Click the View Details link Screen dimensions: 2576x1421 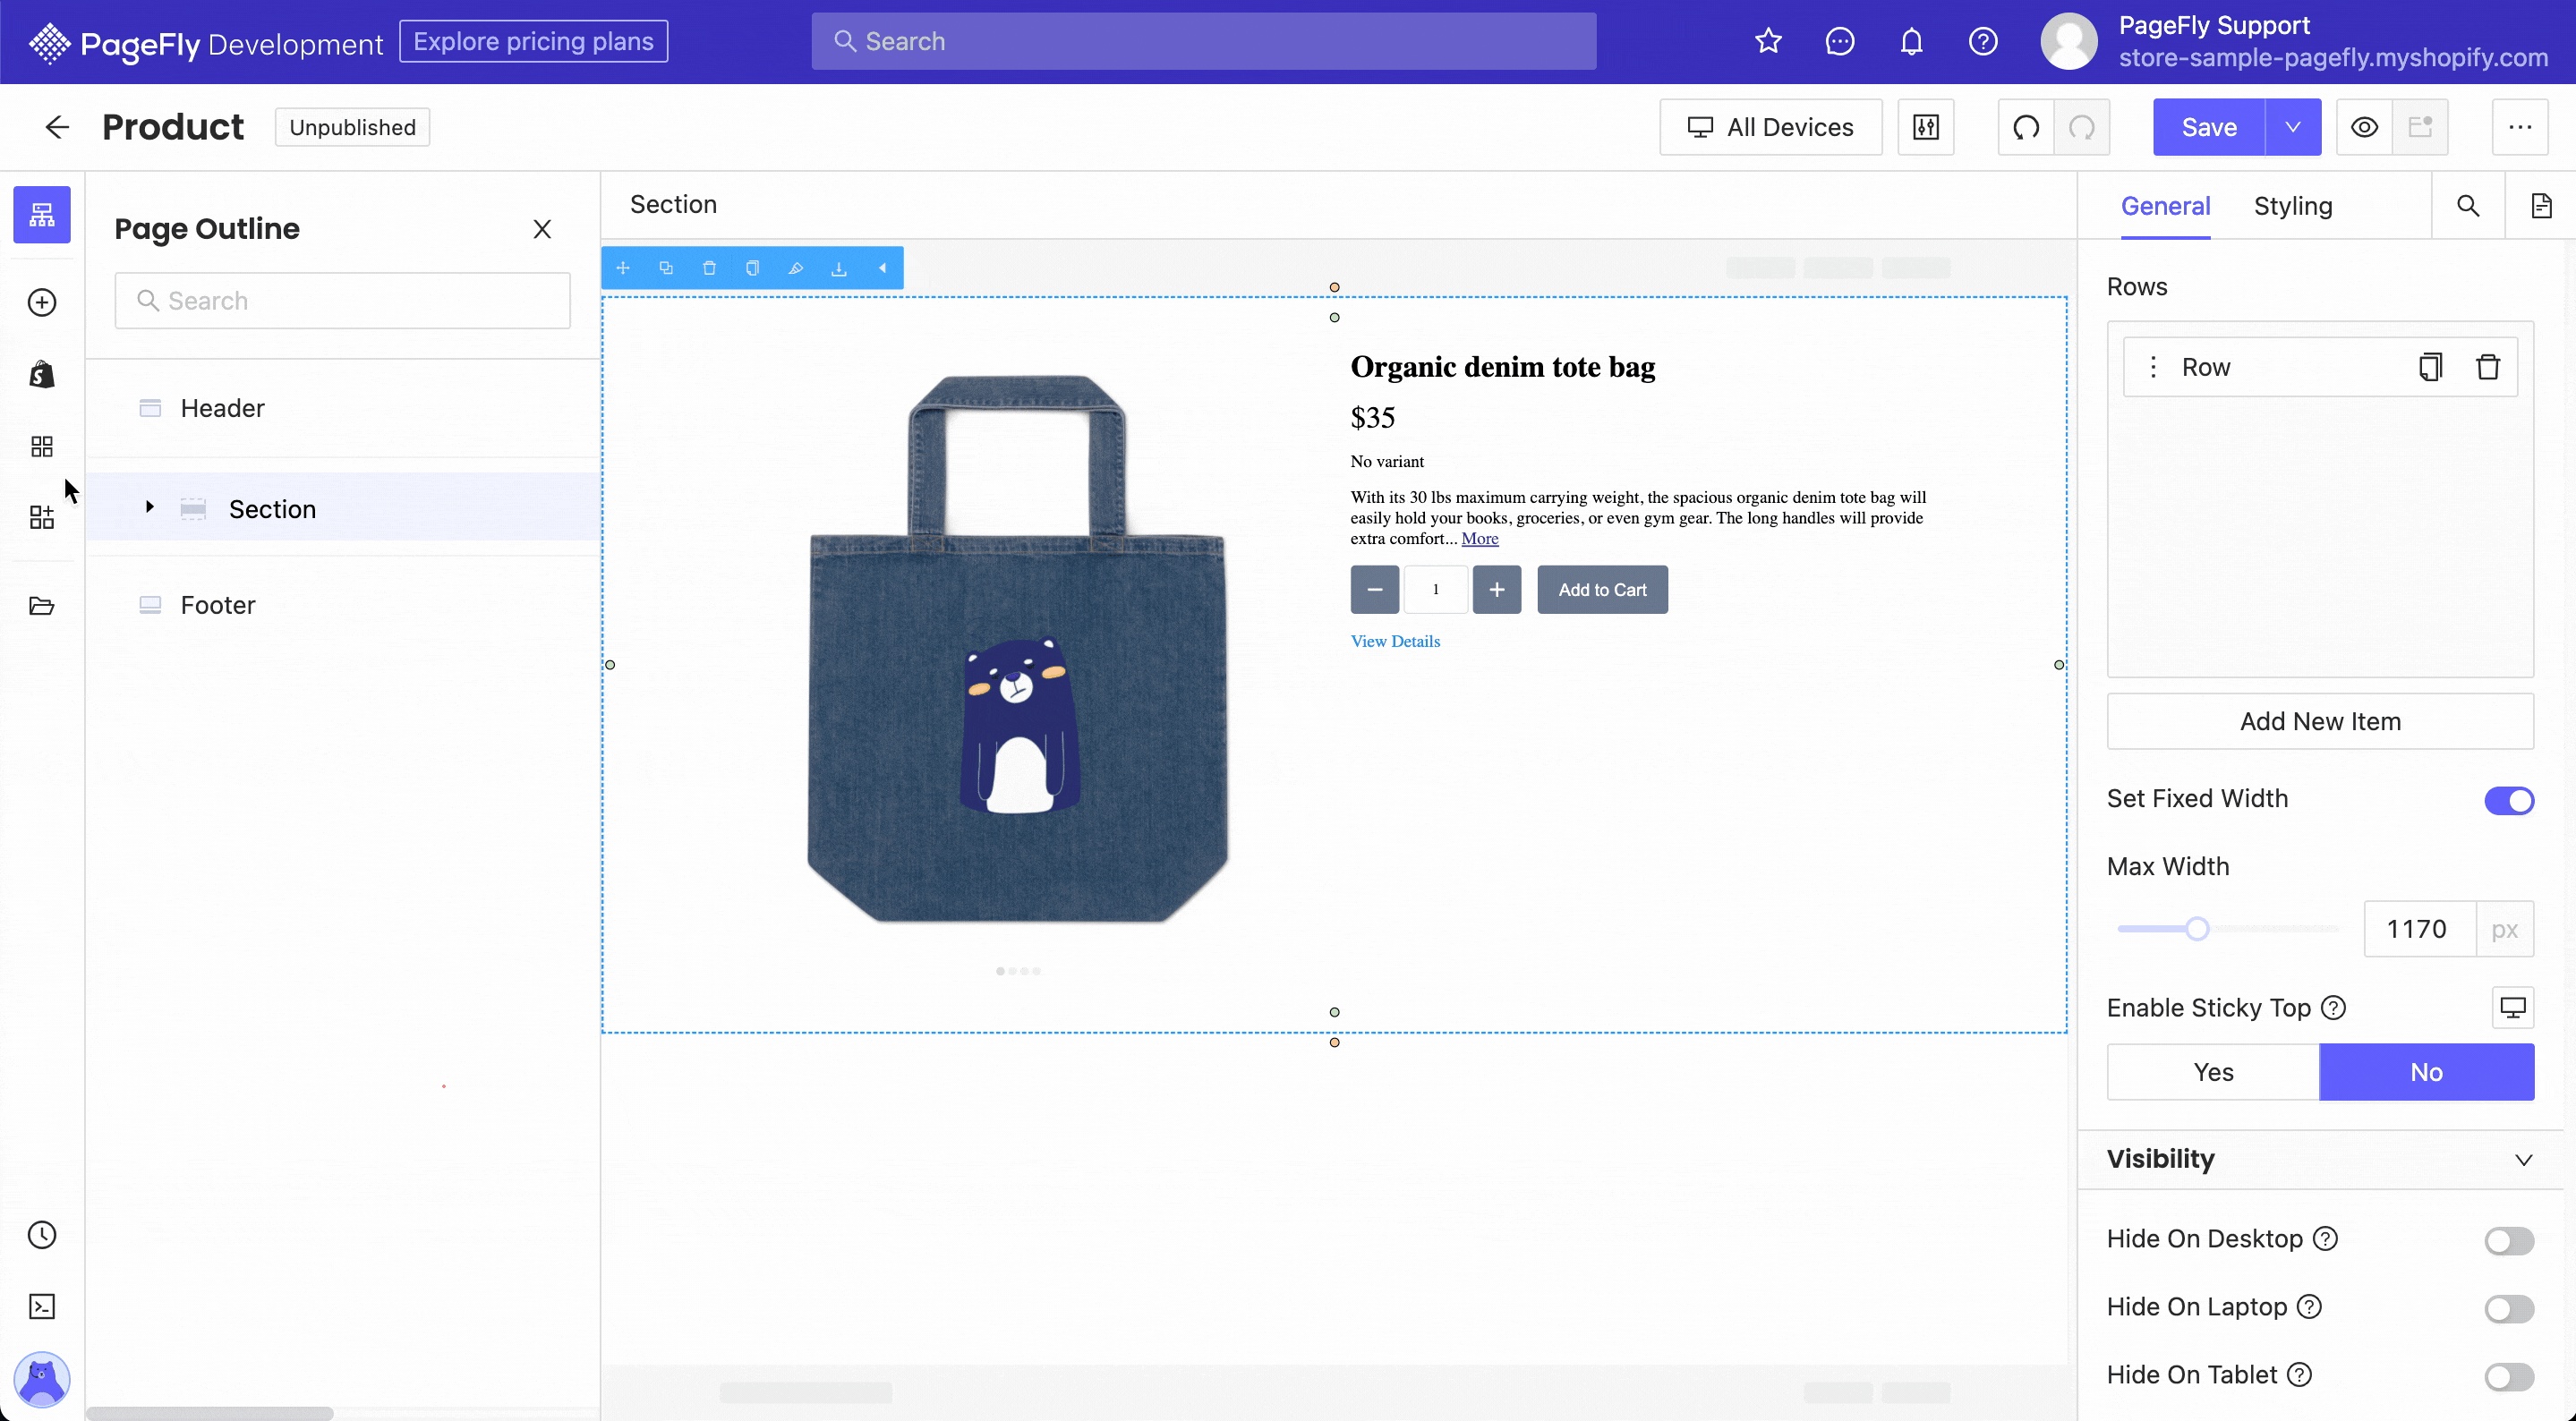[x=1395, y=641]
